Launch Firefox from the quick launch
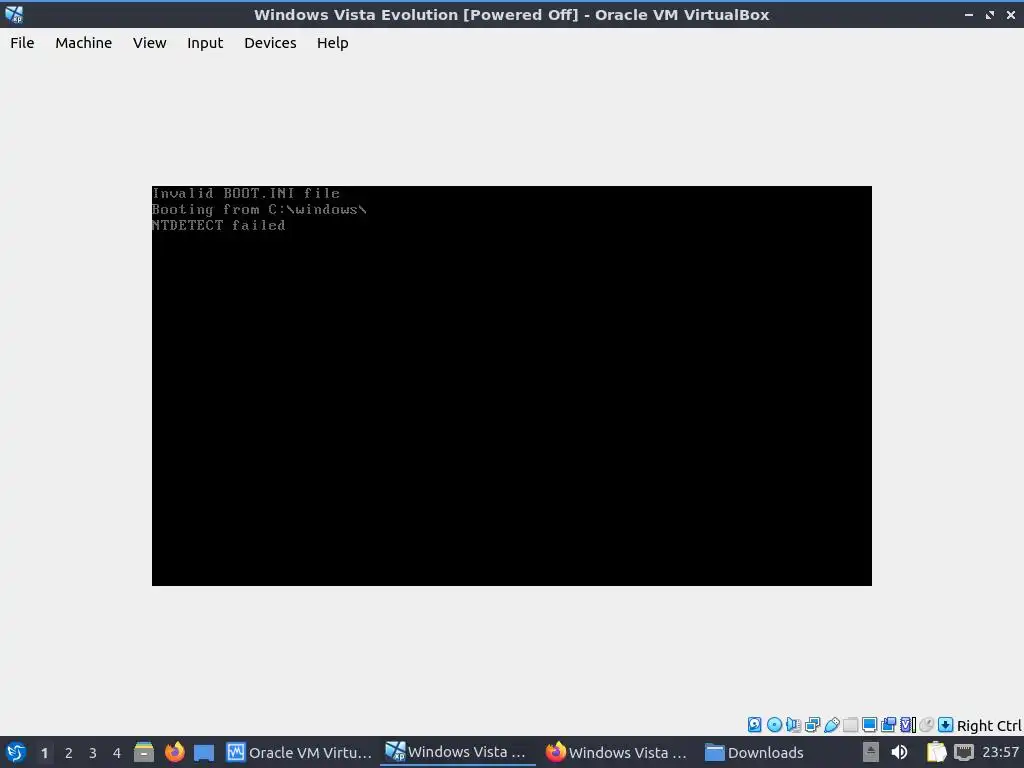The width and height of the screenshot is (1024, 768). pyautogui.click(x=174, y=752)
